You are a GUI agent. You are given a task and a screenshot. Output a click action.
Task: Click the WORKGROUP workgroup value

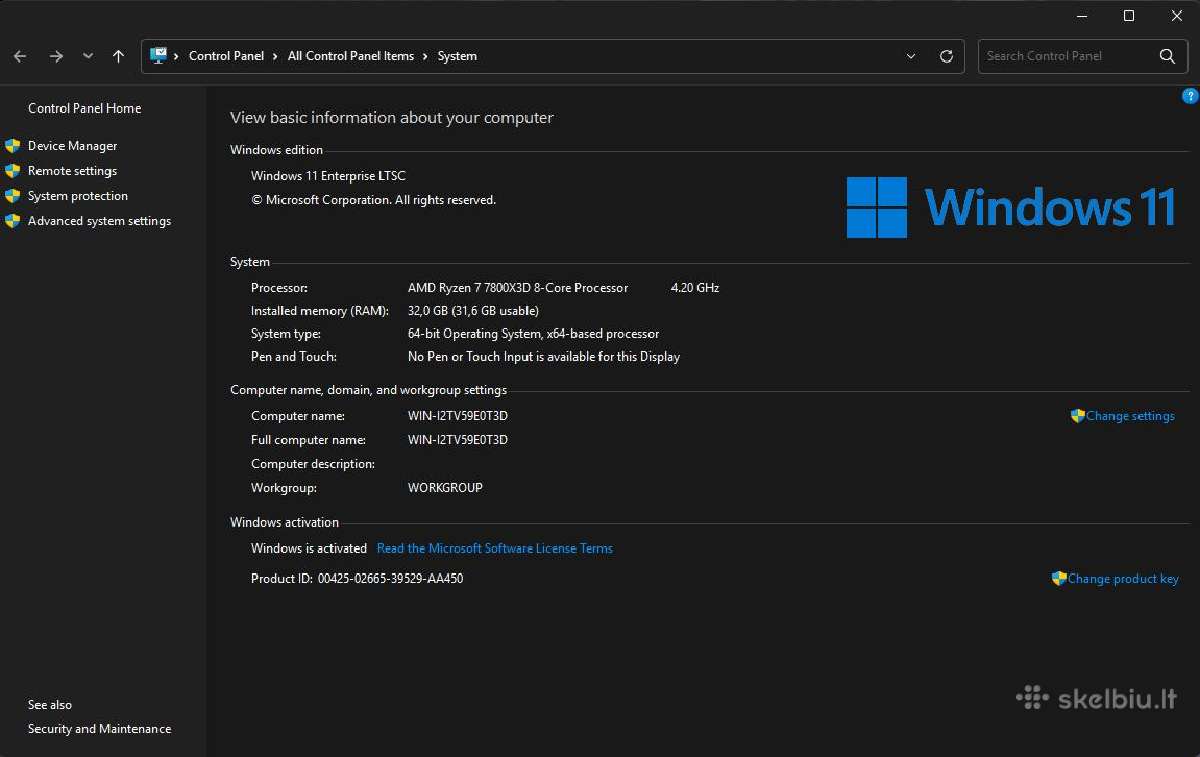[x=445, y=488]
